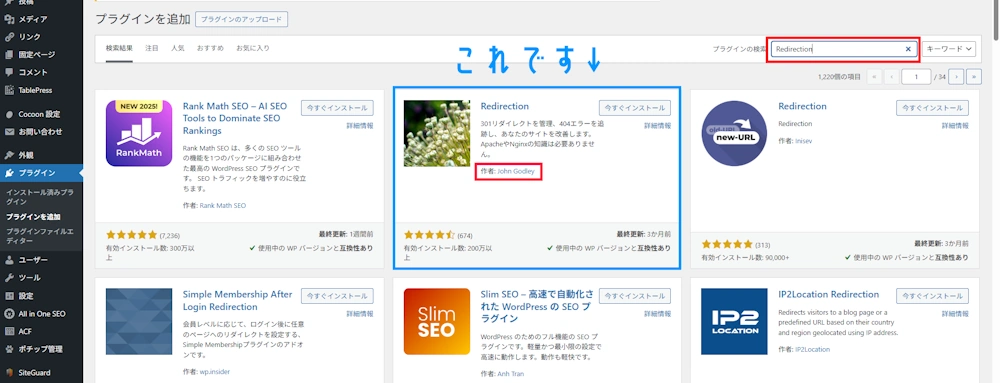Click Simple Membership After Login Redirection title
Screen dimensions: 1000x383
point(237,301)
